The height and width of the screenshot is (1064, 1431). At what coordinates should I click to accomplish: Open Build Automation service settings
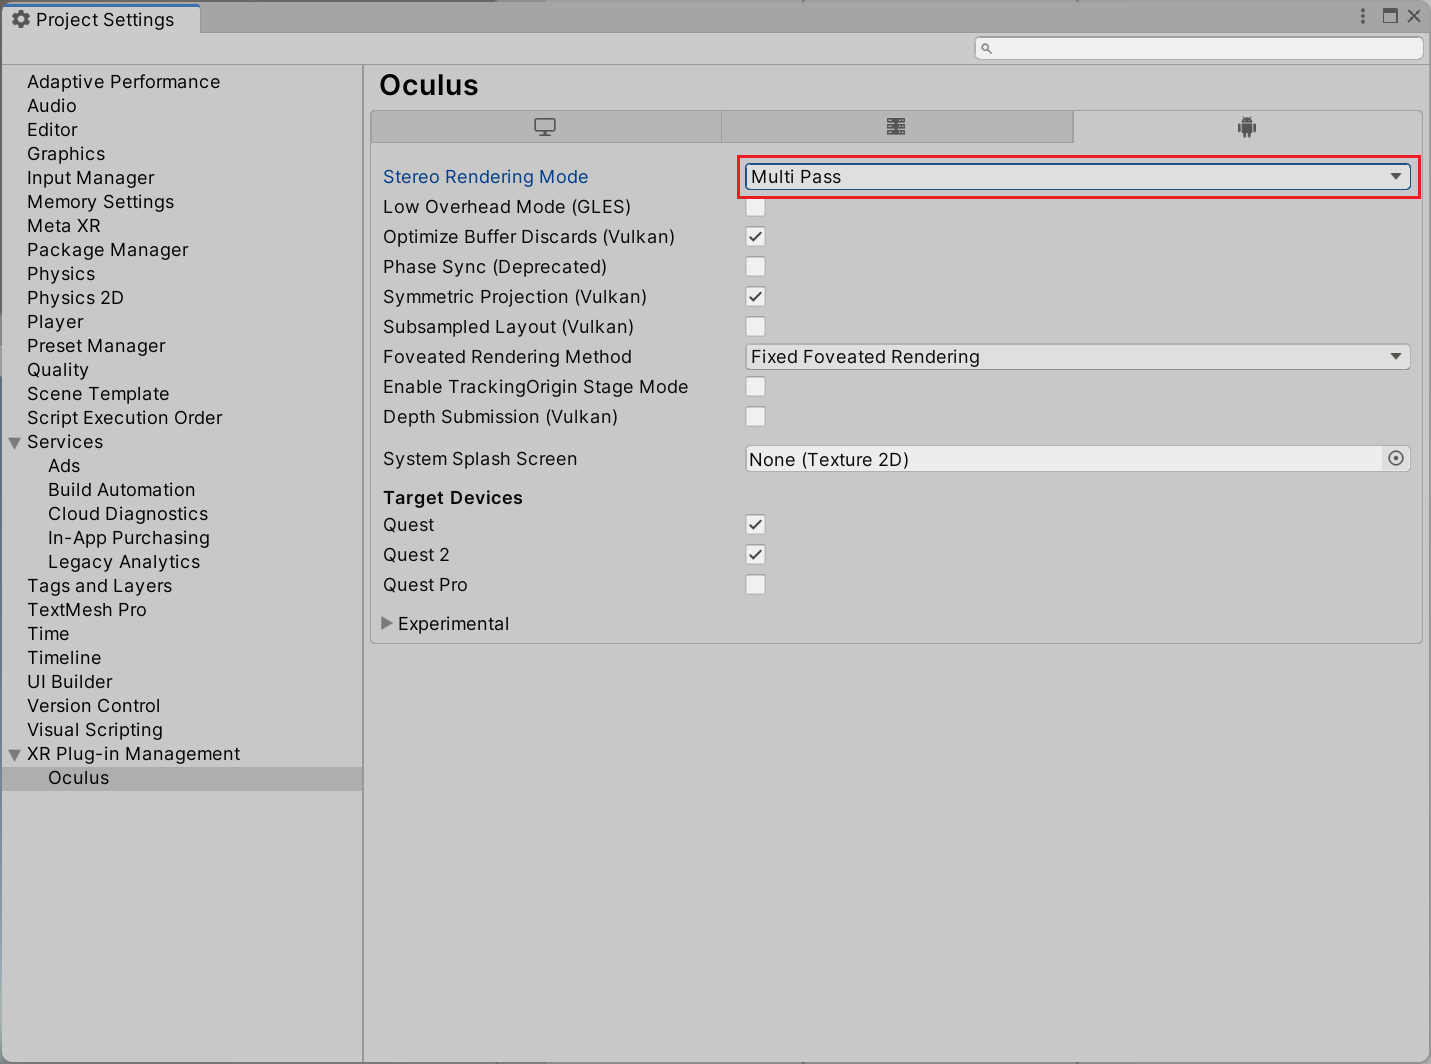point(122,490)
